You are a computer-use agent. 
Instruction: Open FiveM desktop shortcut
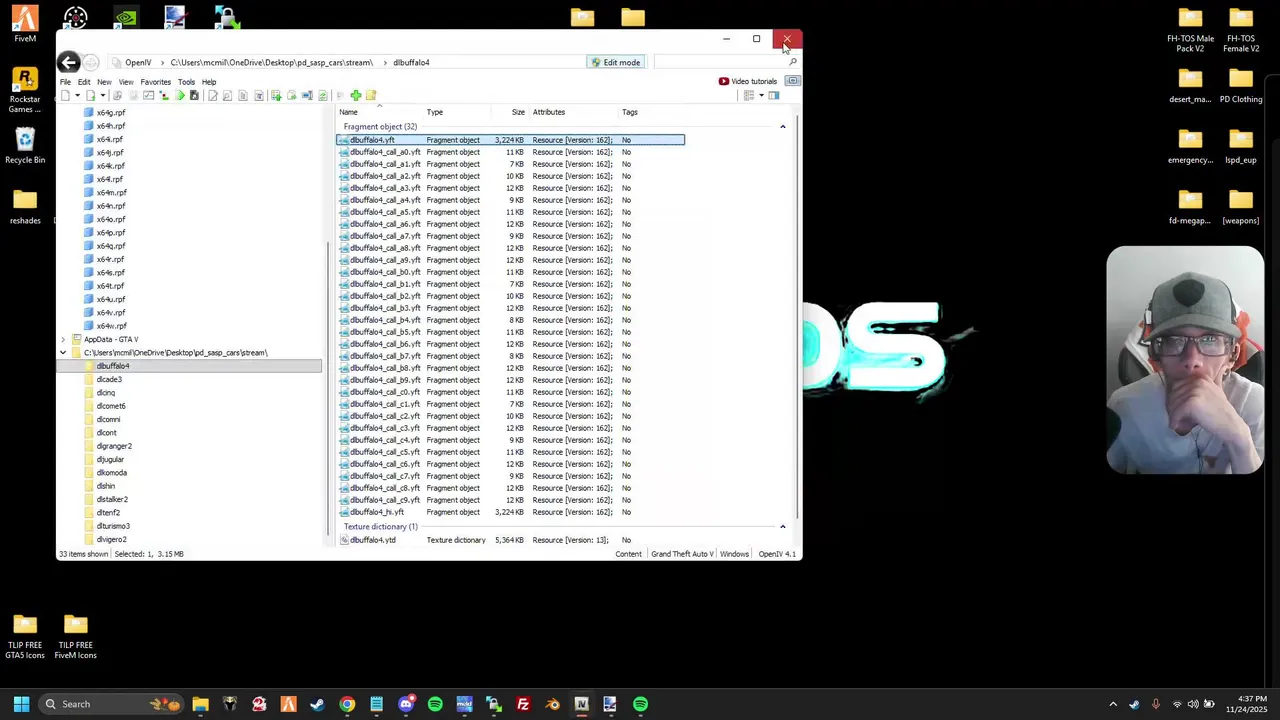tap(25, 24)
